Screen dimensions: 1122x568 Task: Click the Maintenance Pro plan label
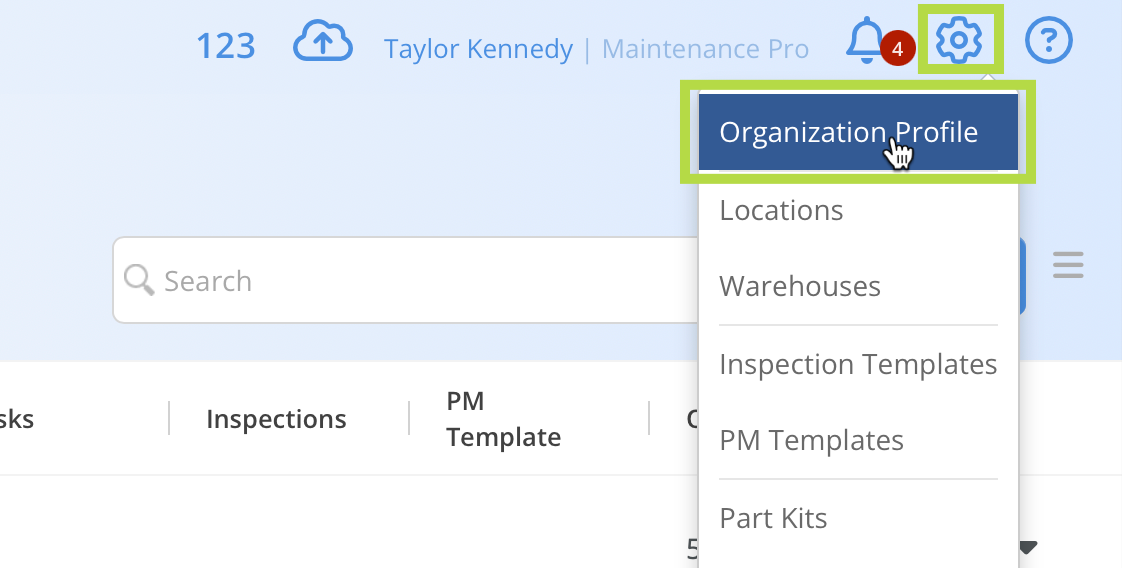706,49
